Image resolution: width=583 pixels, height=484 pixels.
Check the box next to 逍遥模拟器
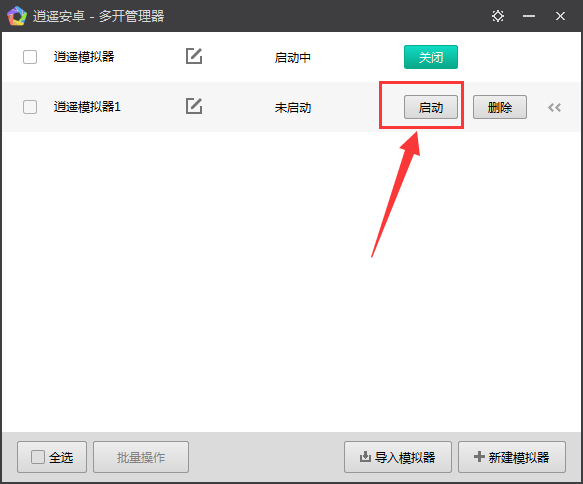pos(30,57)
